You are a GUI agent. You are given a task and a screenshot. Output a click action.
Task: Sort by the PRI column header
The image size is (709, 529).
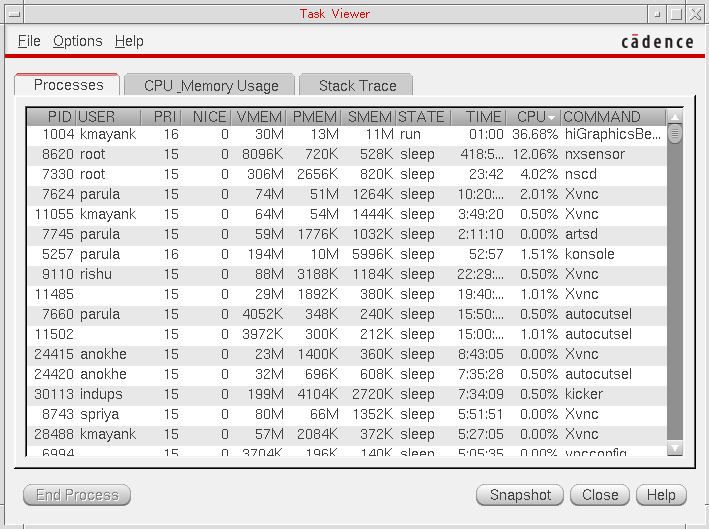click(x=161, y=117)
